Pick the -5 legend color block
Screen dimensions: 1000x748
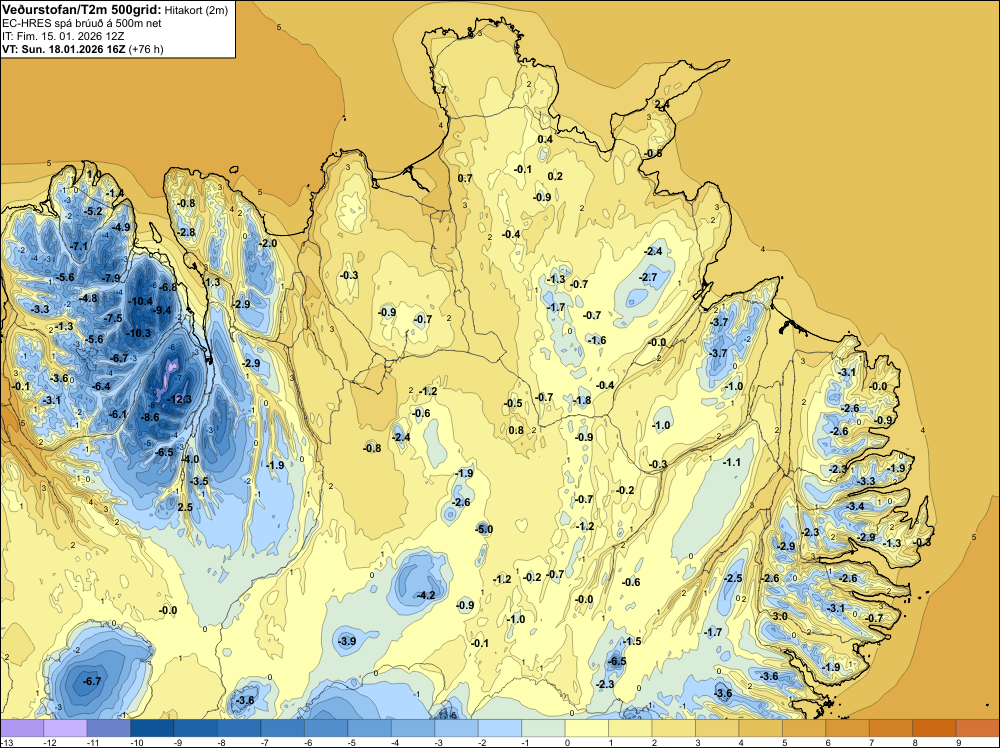(369, 728)
